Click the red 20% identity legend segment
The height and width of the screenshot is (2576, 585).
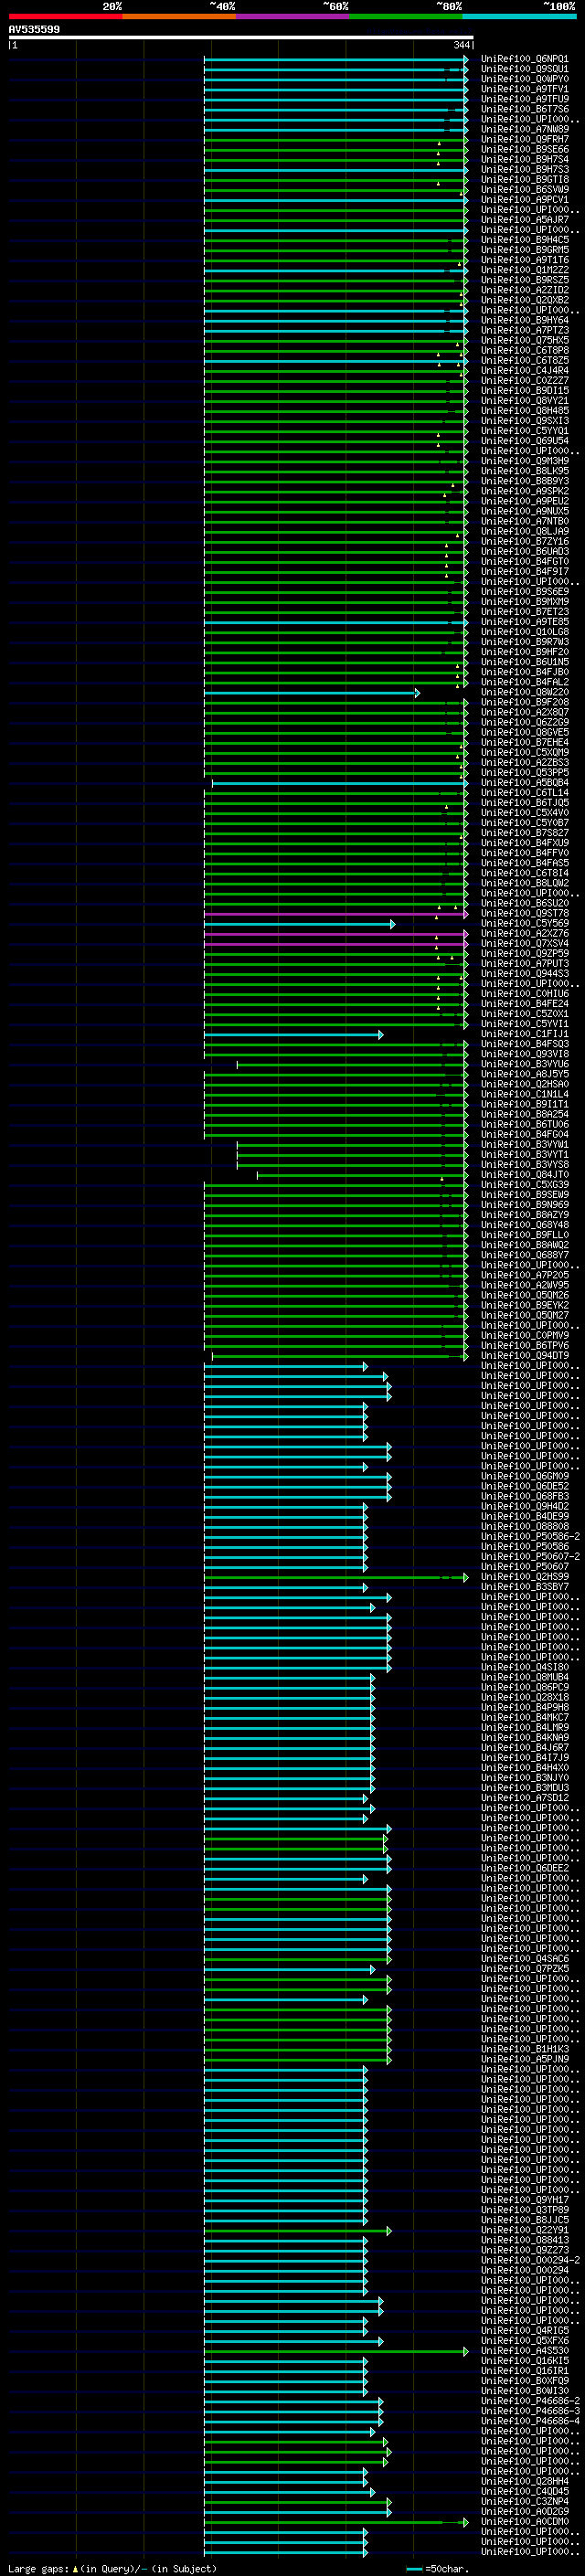pos(65,16)
